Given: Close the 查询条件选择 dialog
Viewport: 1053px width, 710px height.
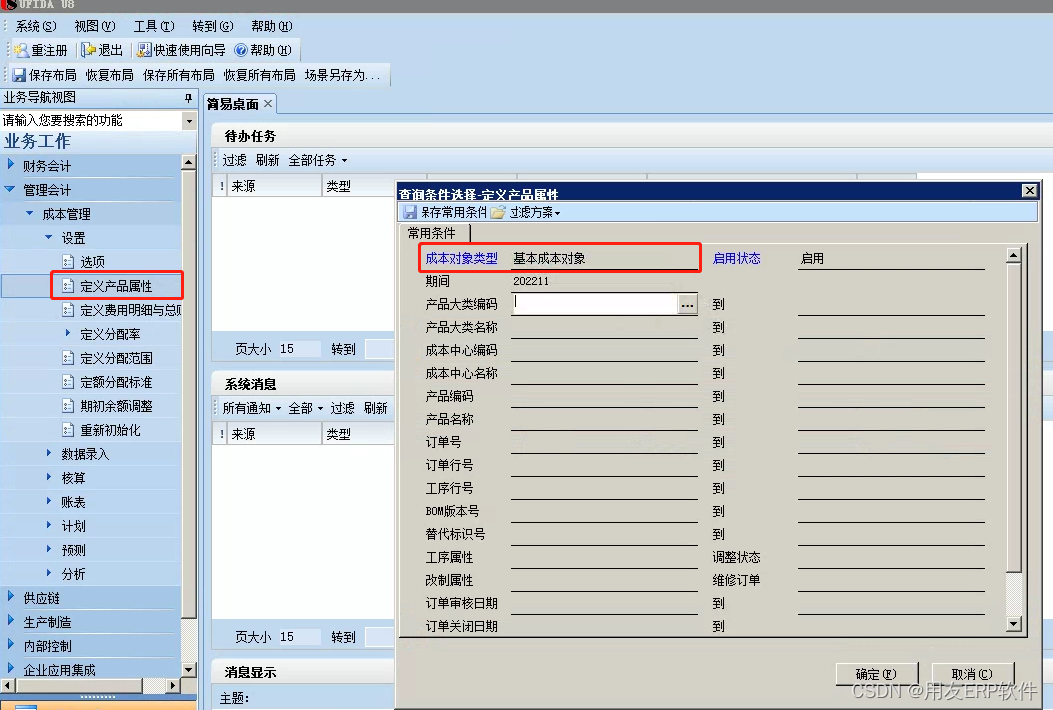Looking at the screenshot, I should click(x=1029, y=191).
